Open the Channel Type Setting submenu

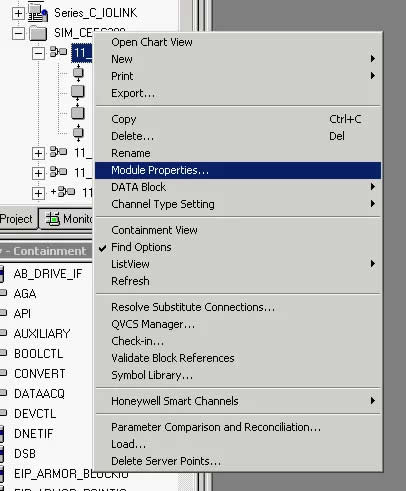pyautogui.click(x=238, y=204)
